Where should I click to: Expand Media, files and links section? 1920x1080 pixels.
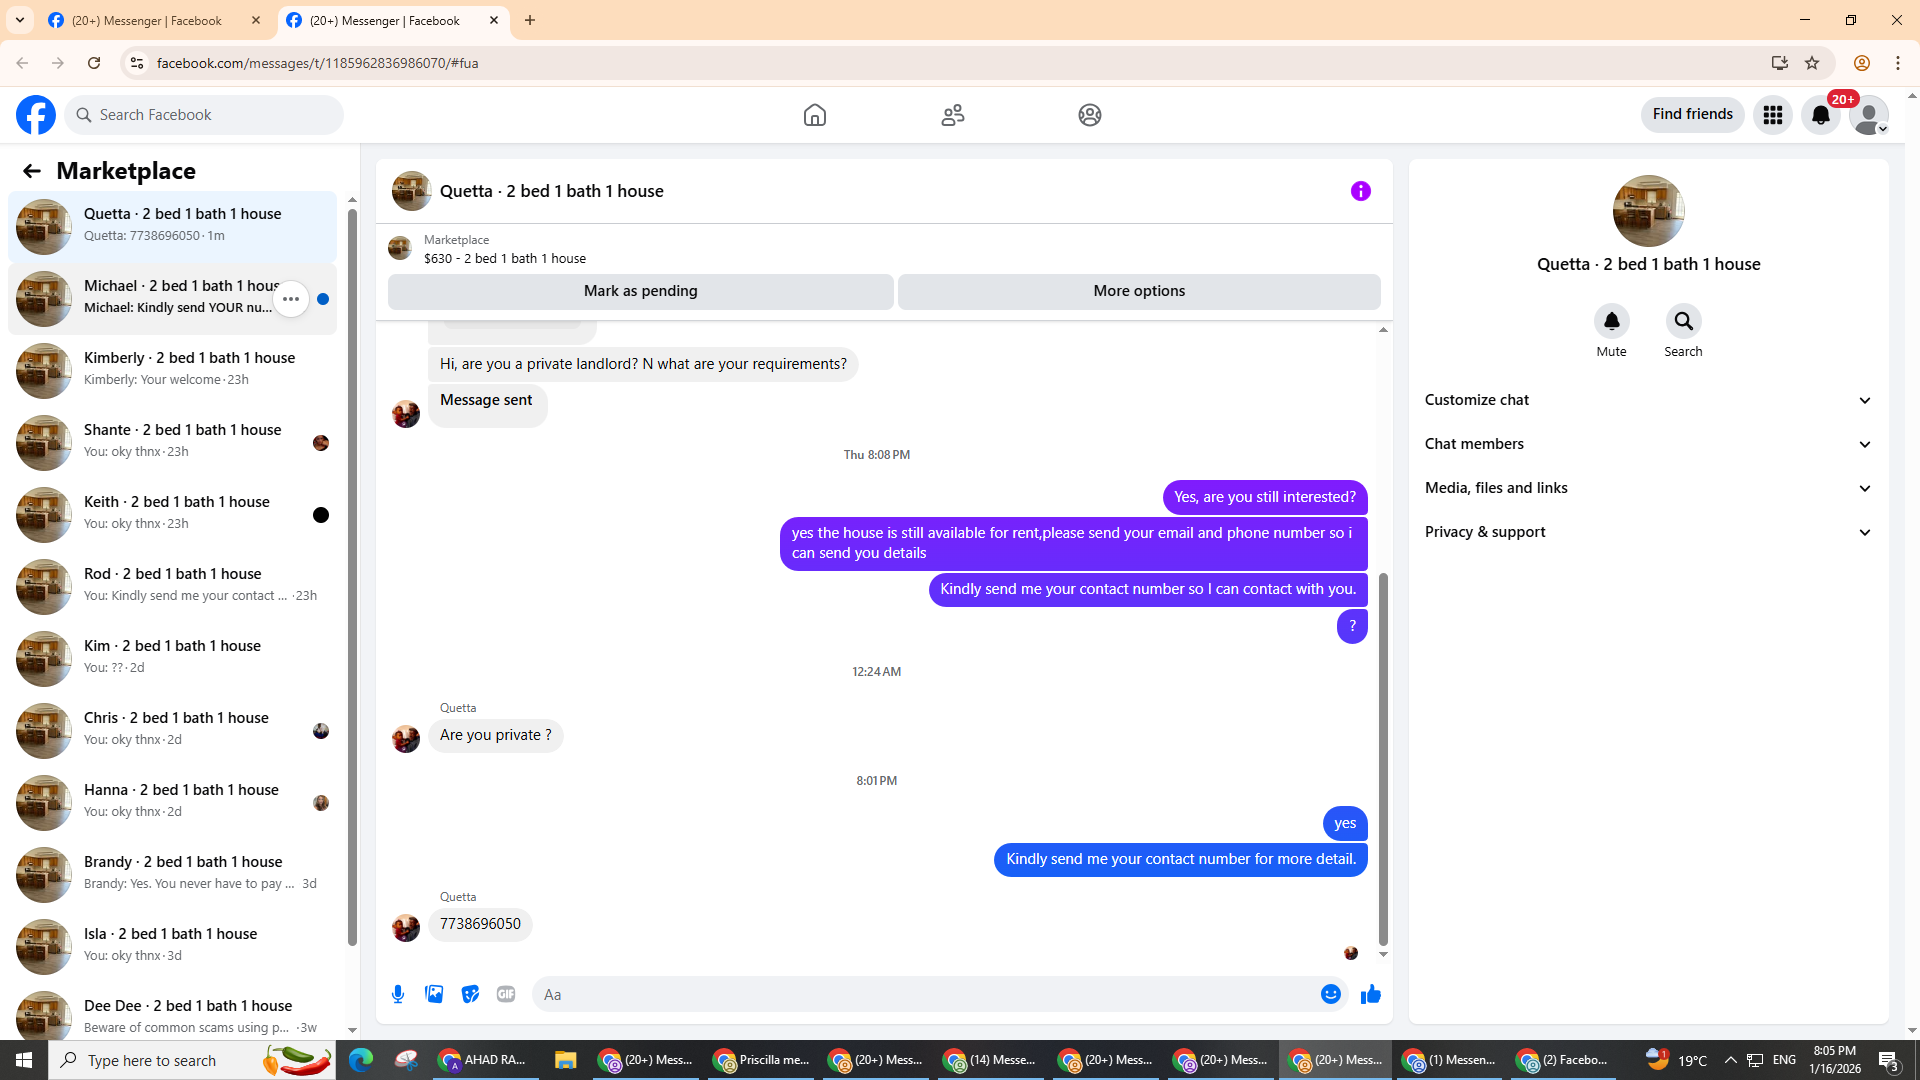pyautogui.click(x=1647, y=488)
